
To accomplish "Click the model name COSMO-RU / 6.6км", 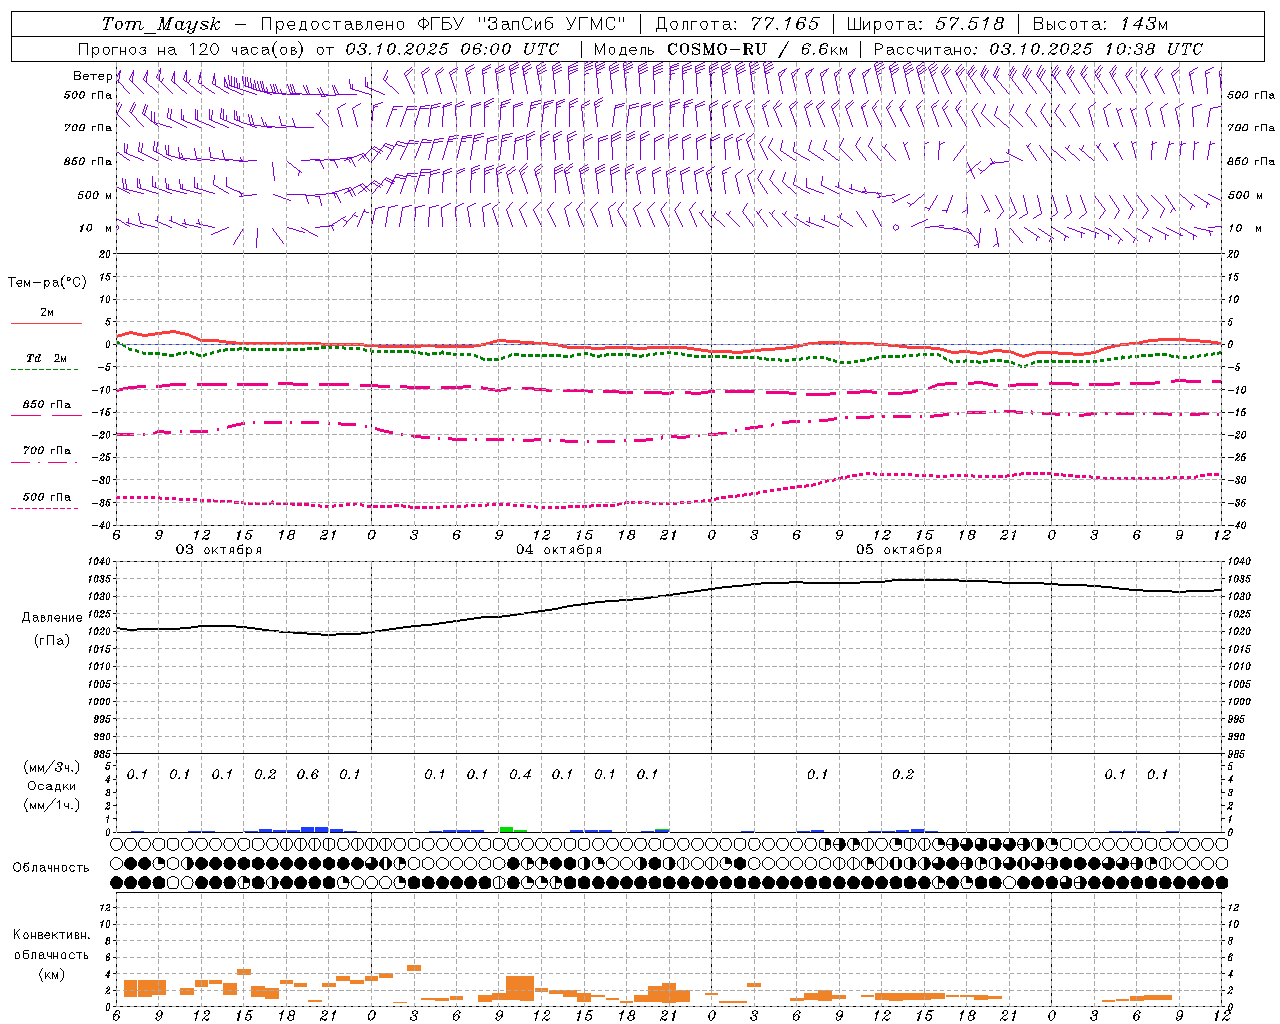I will pos(758,49).
